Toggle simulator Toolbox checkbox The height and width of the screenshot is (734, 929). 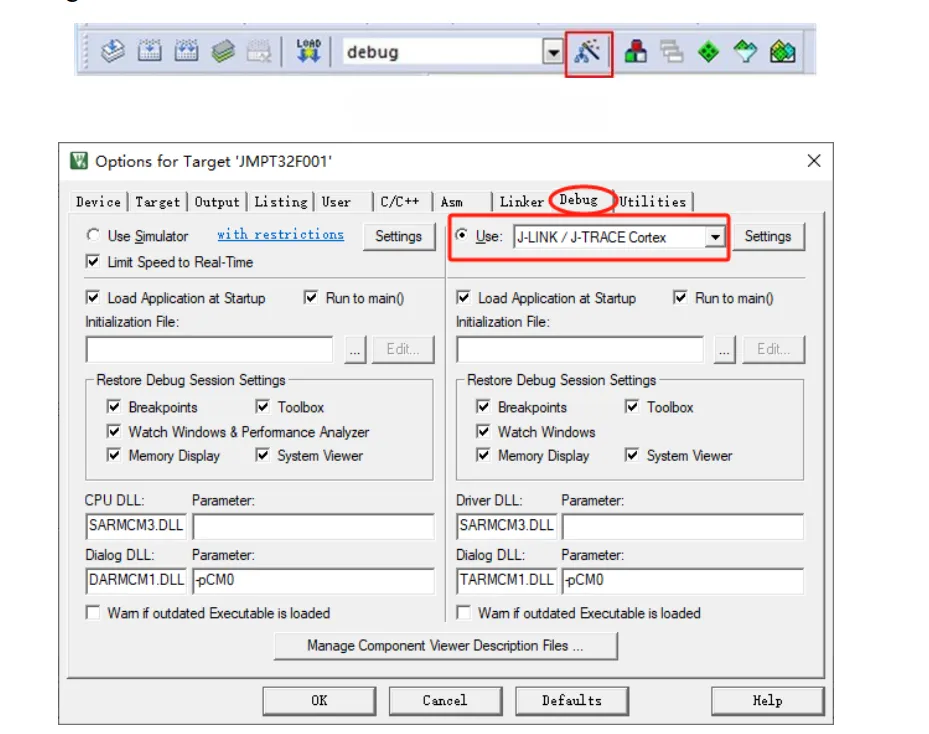pos(262,406)
